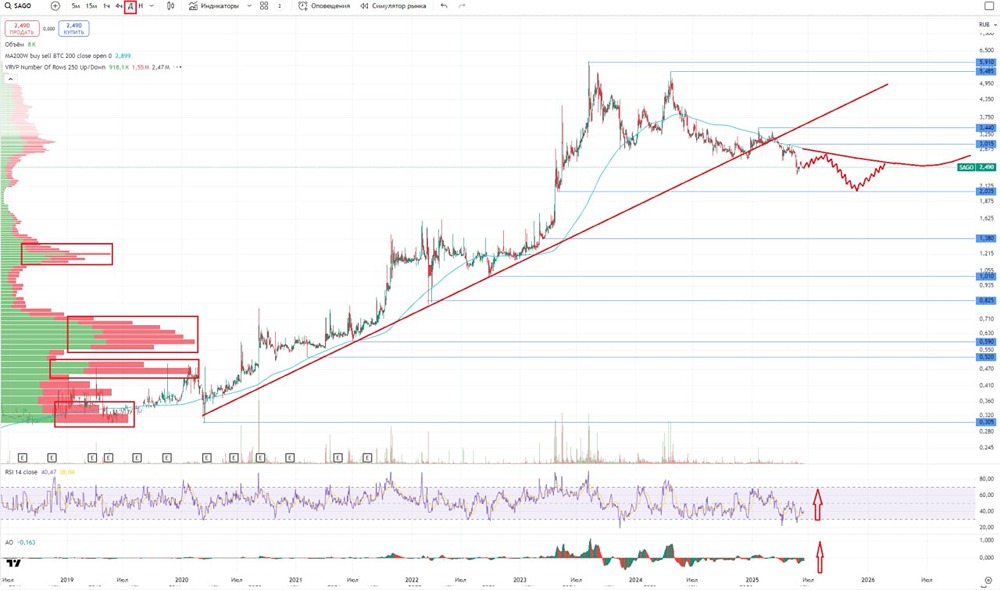Select the 4ч timeframe
1000x590 pixels.
(x=119, y=6)
